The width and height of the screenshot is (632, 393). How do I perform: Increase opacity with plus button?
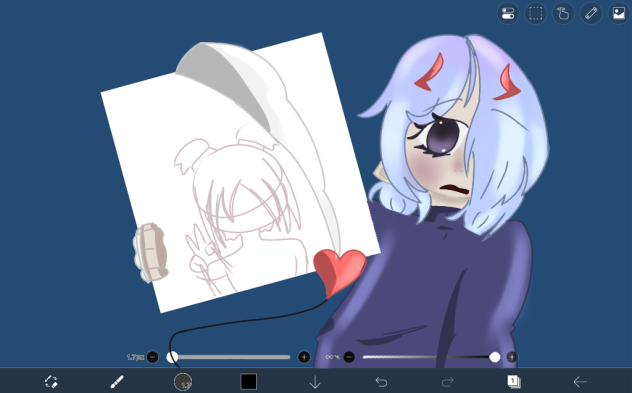click(512, 357)
